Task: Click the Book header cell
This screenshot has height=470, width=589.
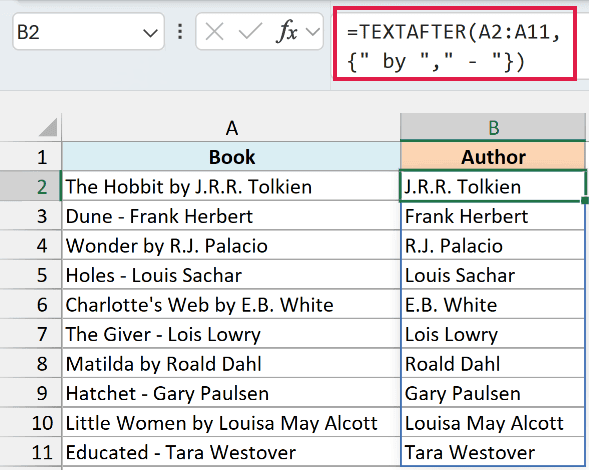Action: point(231,156)
